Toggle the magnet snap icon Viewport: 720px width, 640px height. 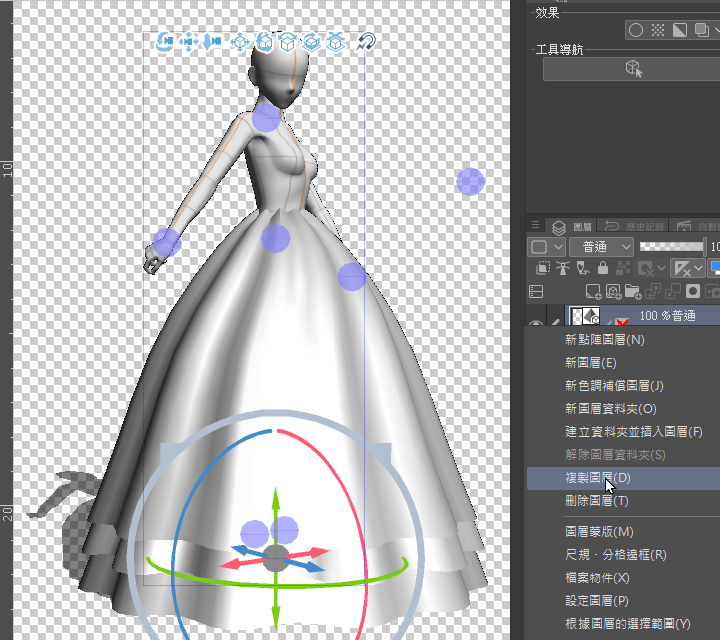(366, 42)
